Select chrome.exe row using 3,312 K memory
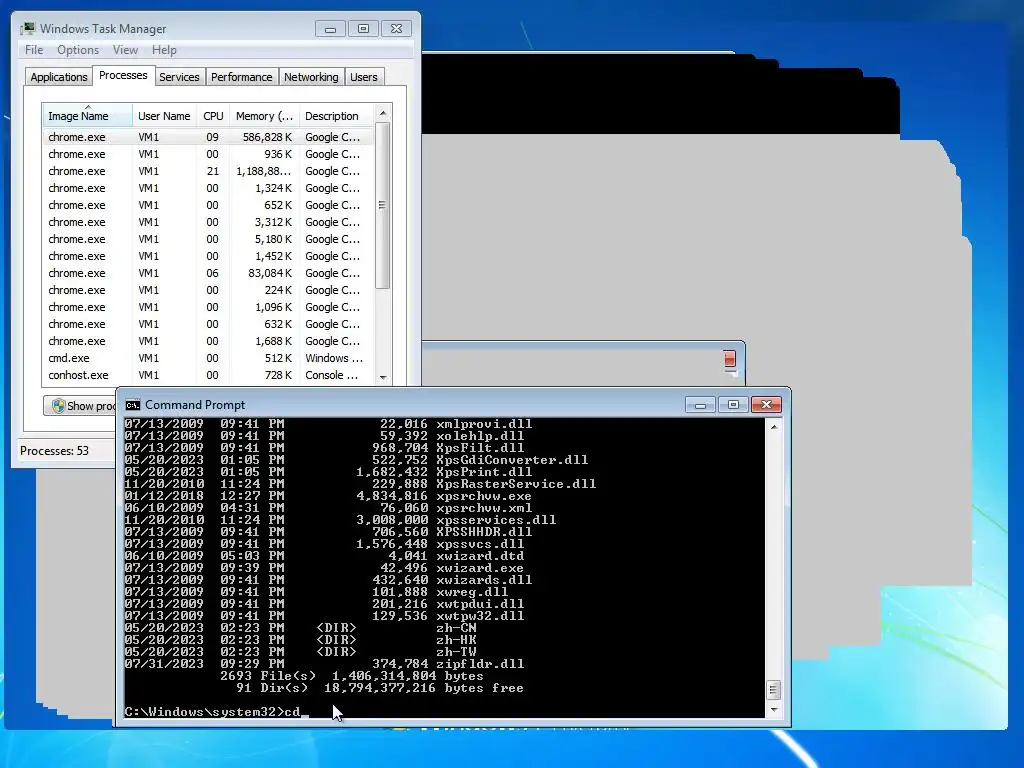The height and width of the screenshot is (768, 1024). [x=209, y=222]
